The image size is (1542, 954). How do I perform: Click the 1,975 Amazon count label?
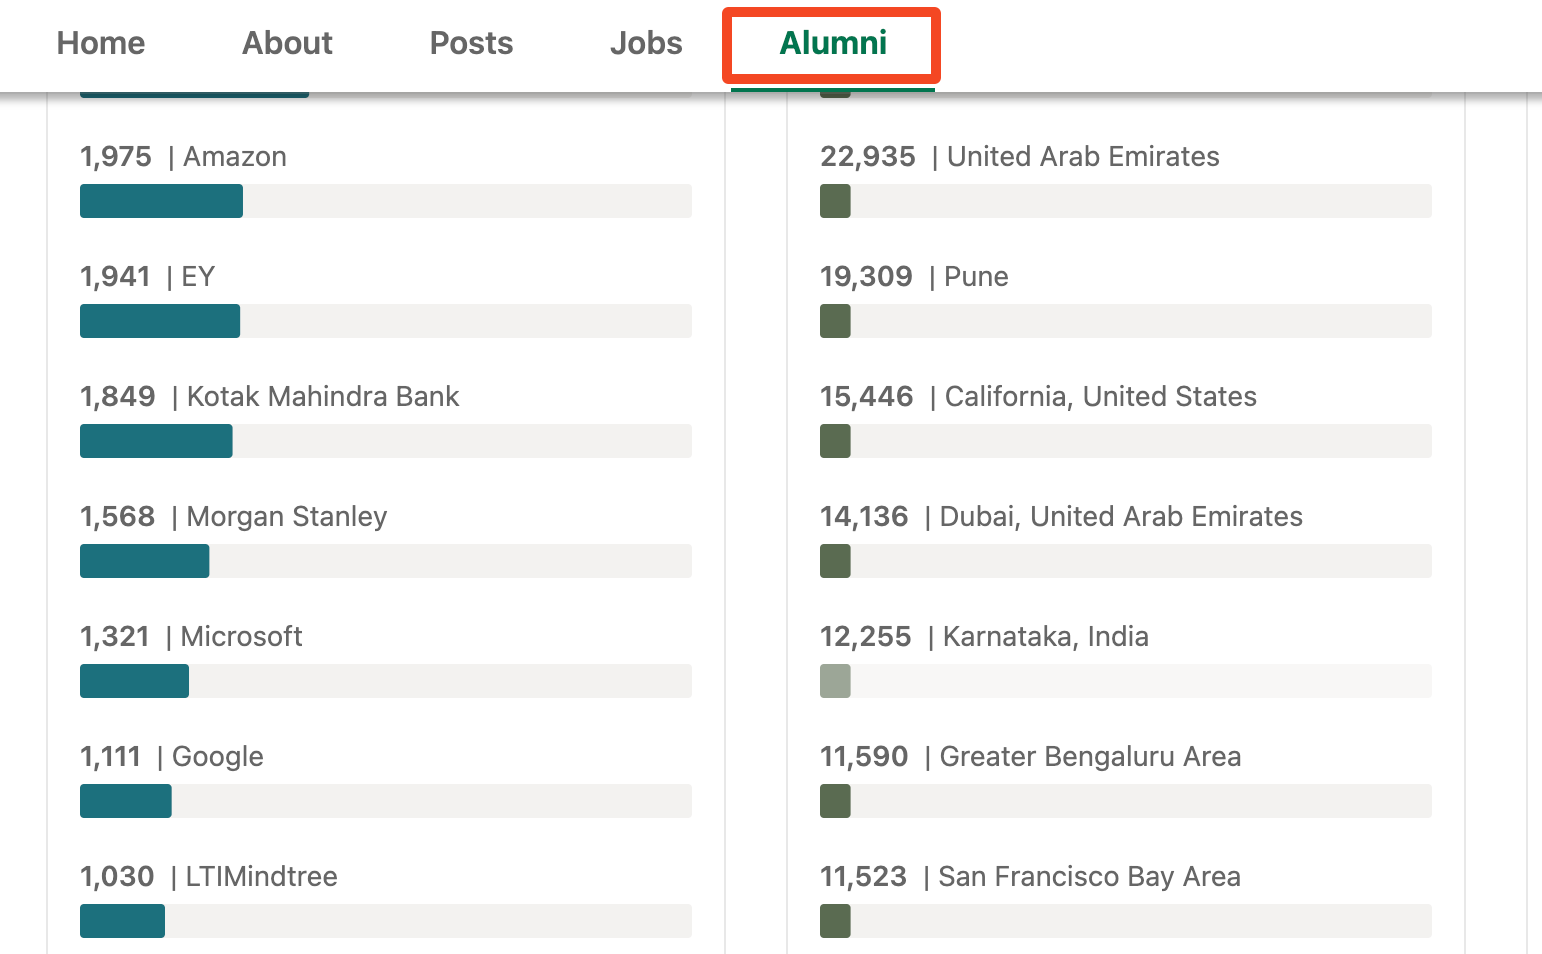[116, 157]
